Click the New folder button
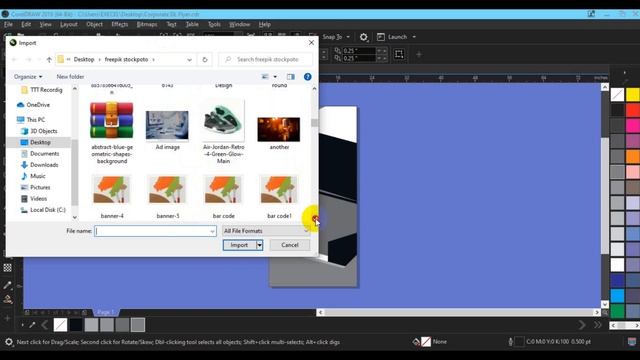 (70, 77)
